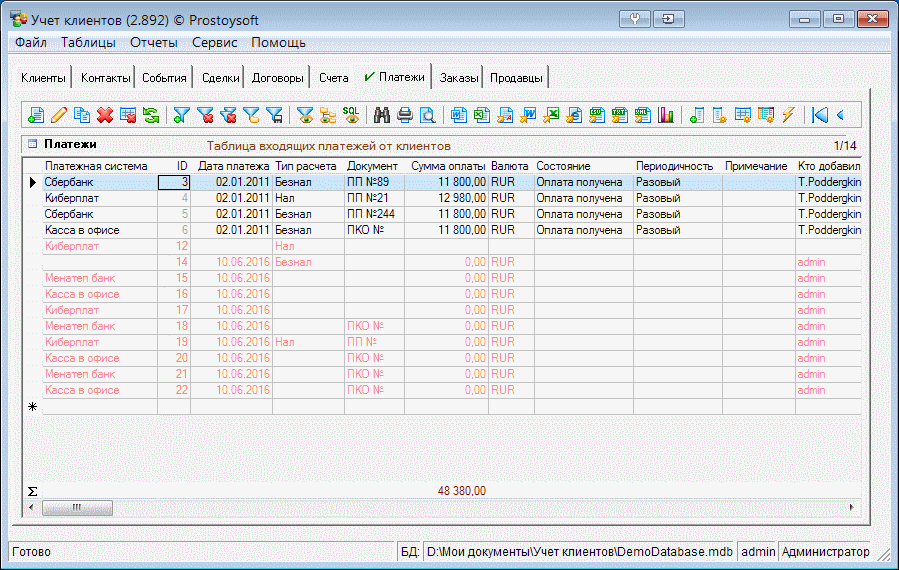This screenshot has height=570, width=899.
Task: Open the Сервис menu
Action: click(214, 42)
